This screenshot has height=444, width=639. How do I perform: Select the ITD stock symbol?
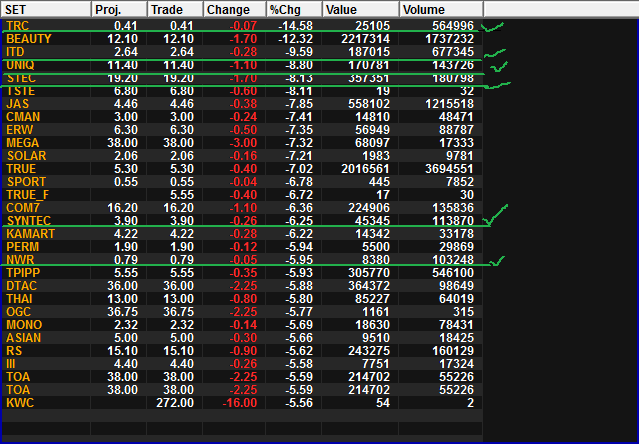[x=15, y=52]
